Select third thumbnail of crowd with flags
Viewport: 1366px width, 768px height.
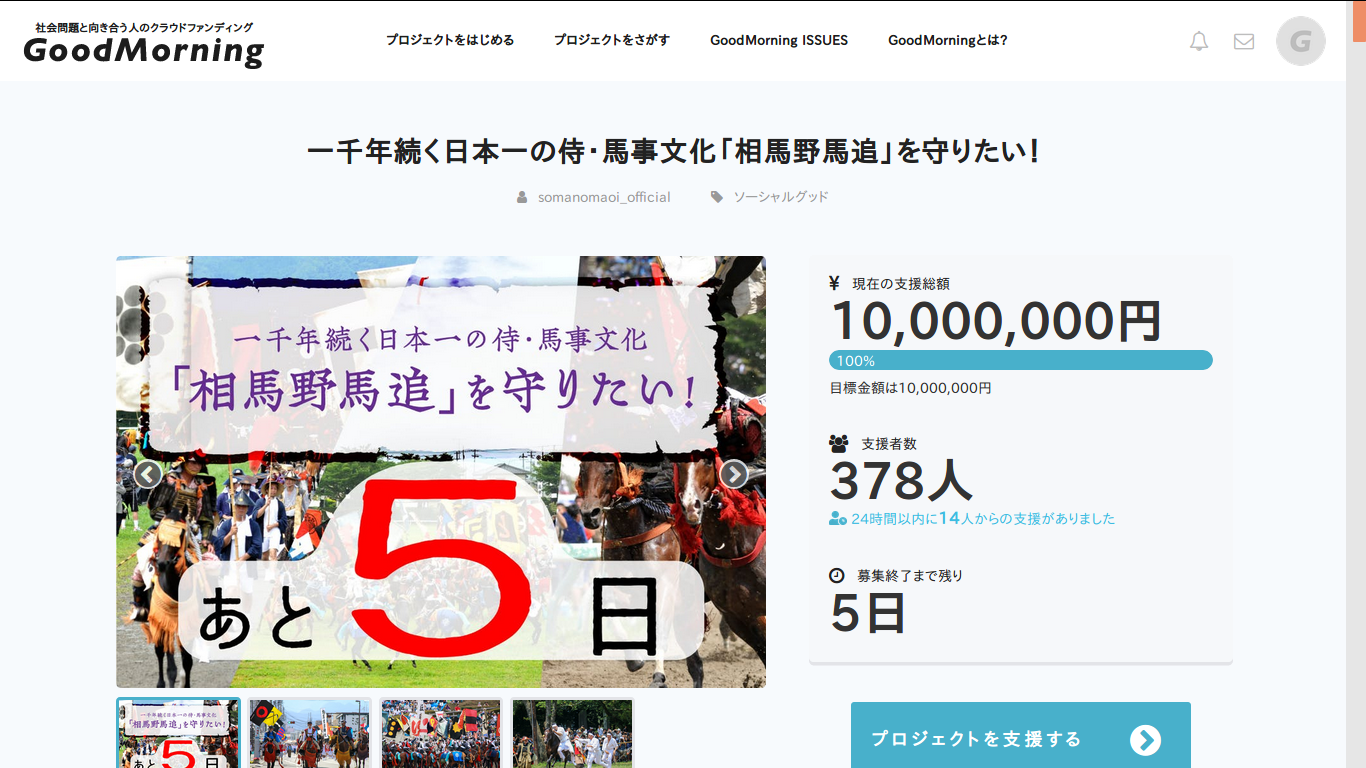pyautogui.click(x=441, y=734)
